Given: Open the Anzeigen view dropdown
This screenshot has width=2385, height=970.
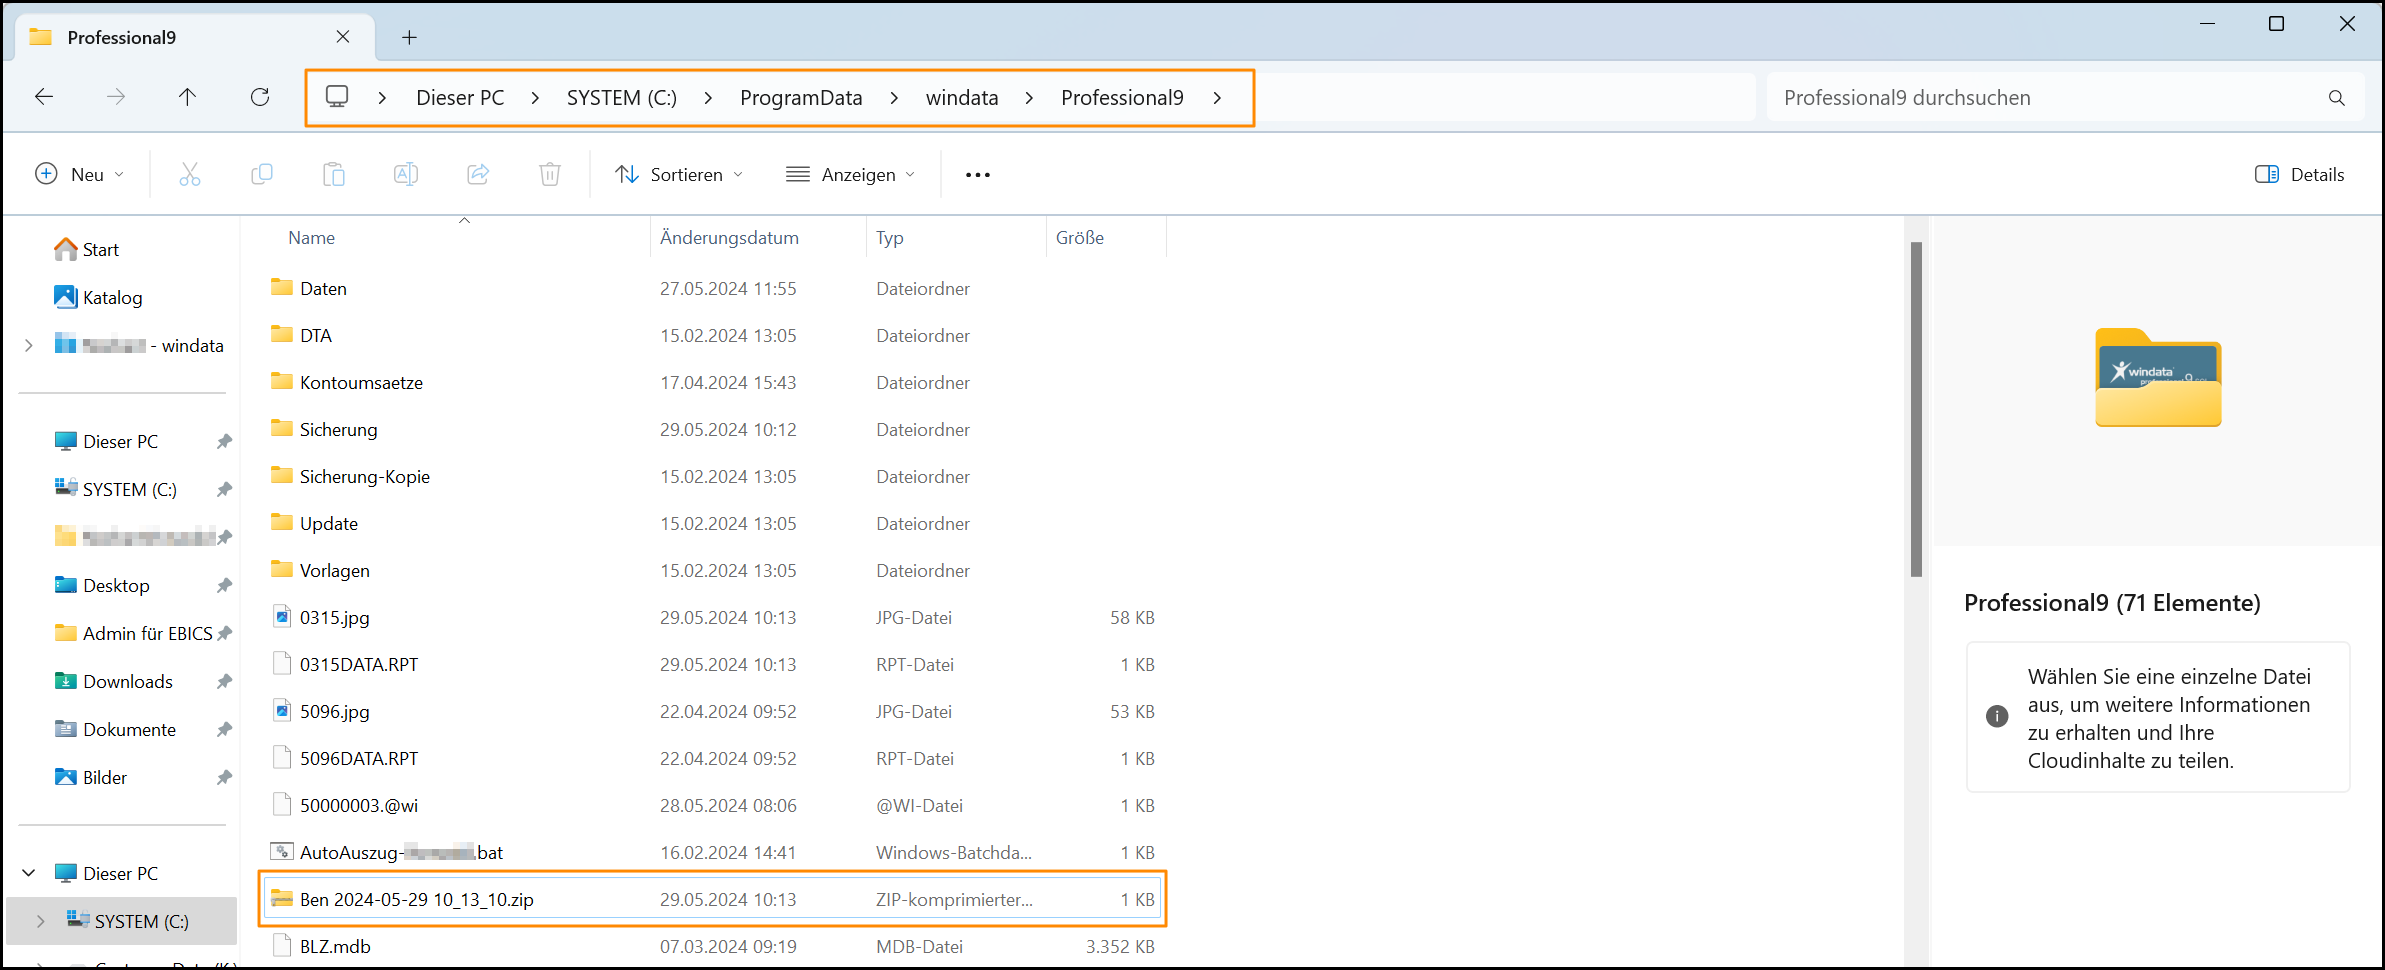Looking at the screenshot, I should (x=851, y=175).
